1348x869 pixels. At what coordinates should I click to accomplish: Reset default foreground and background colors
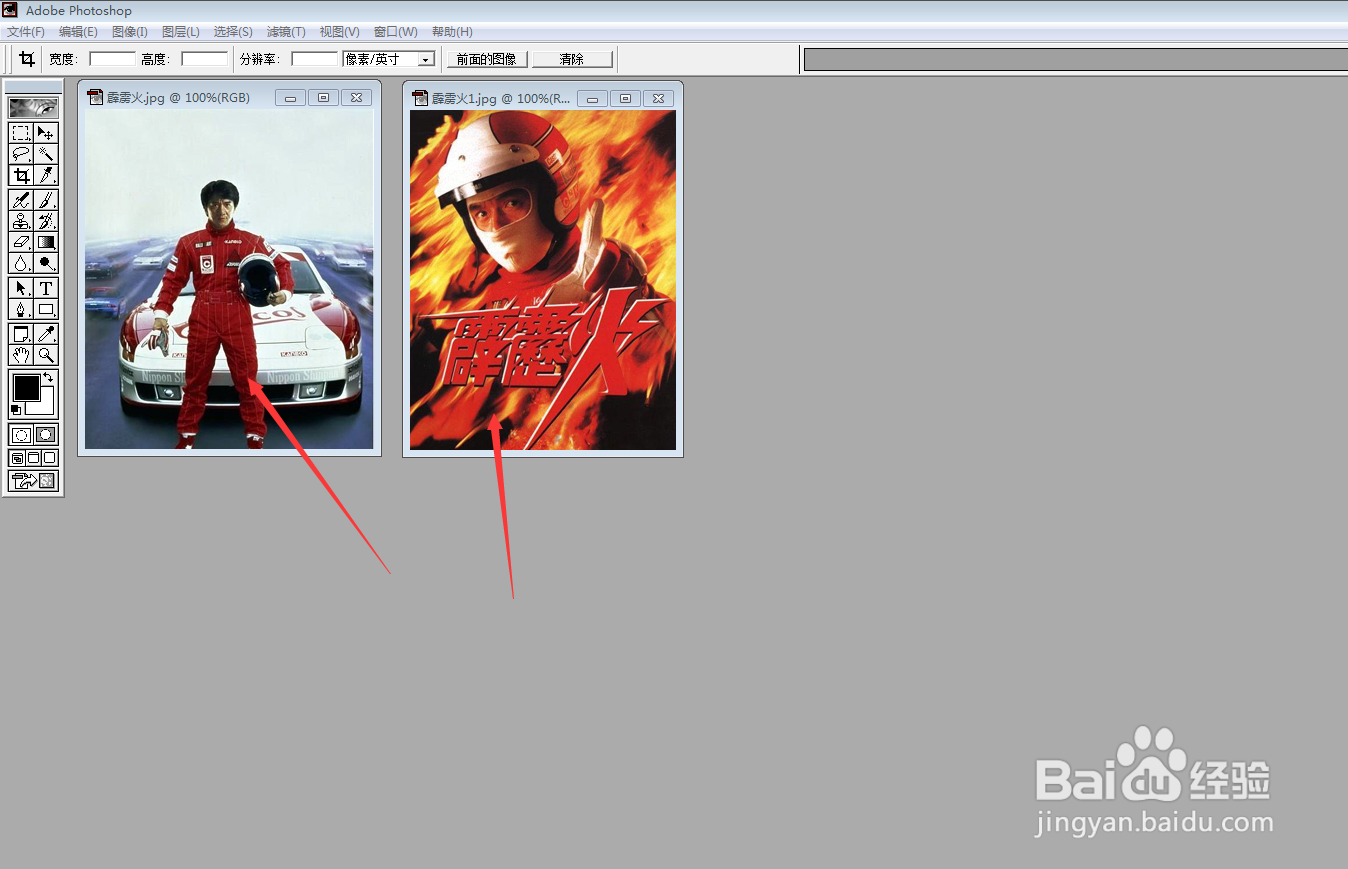(x=15, y=410)
